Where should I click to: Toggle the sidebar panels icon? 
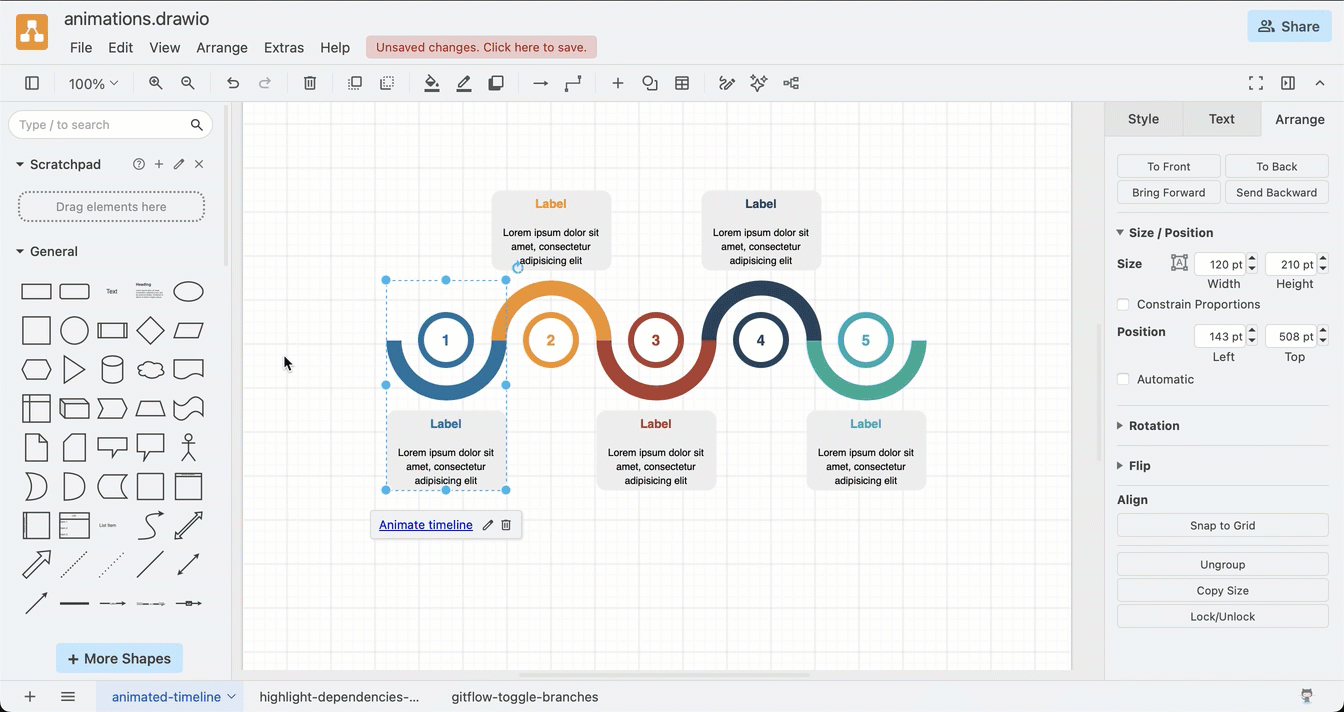click(32, 83)
